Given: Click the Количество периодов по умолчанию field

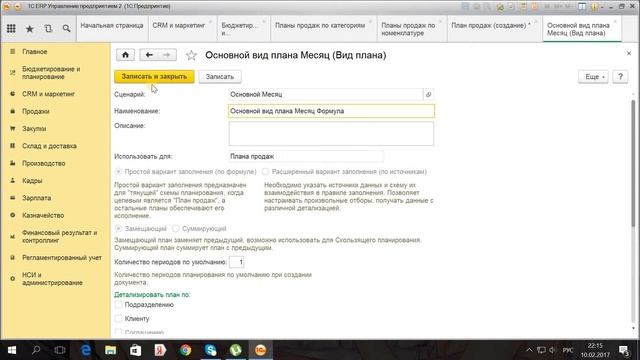Looking at the screenshot, I should tap(236, 262).
